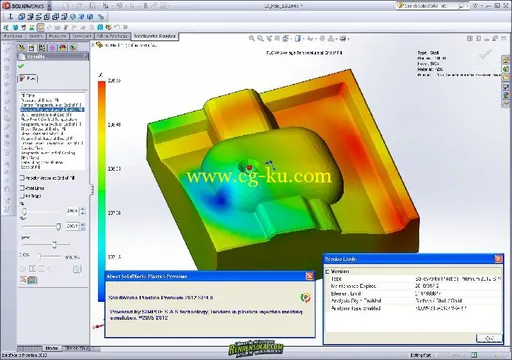Click the last manager tab icon above Results
512x360 pixels.
pos(73,48)
